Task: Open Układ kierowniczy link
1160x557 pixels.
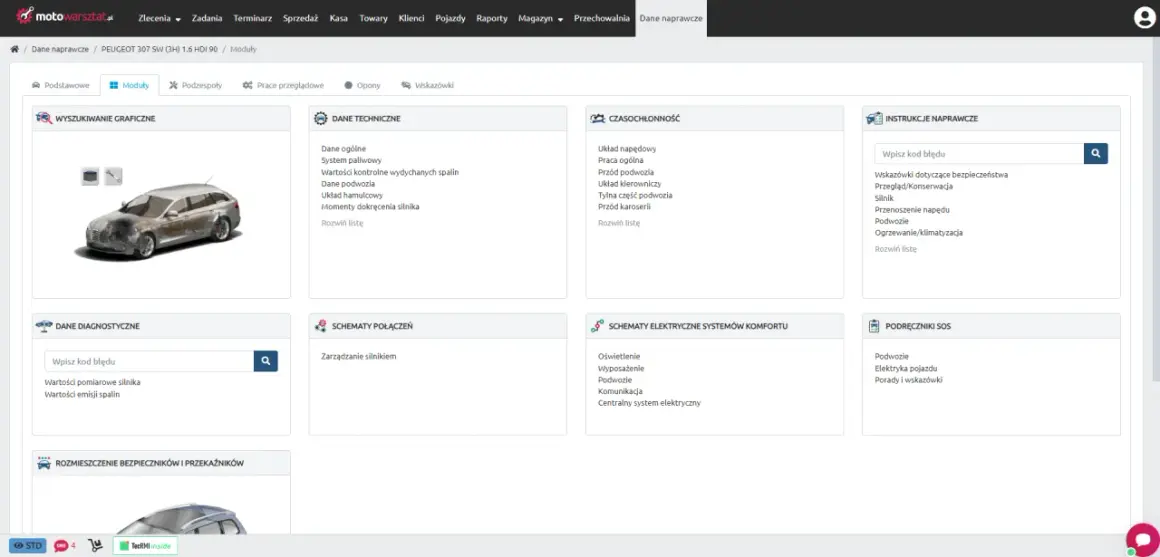Action: click(630, 183)
